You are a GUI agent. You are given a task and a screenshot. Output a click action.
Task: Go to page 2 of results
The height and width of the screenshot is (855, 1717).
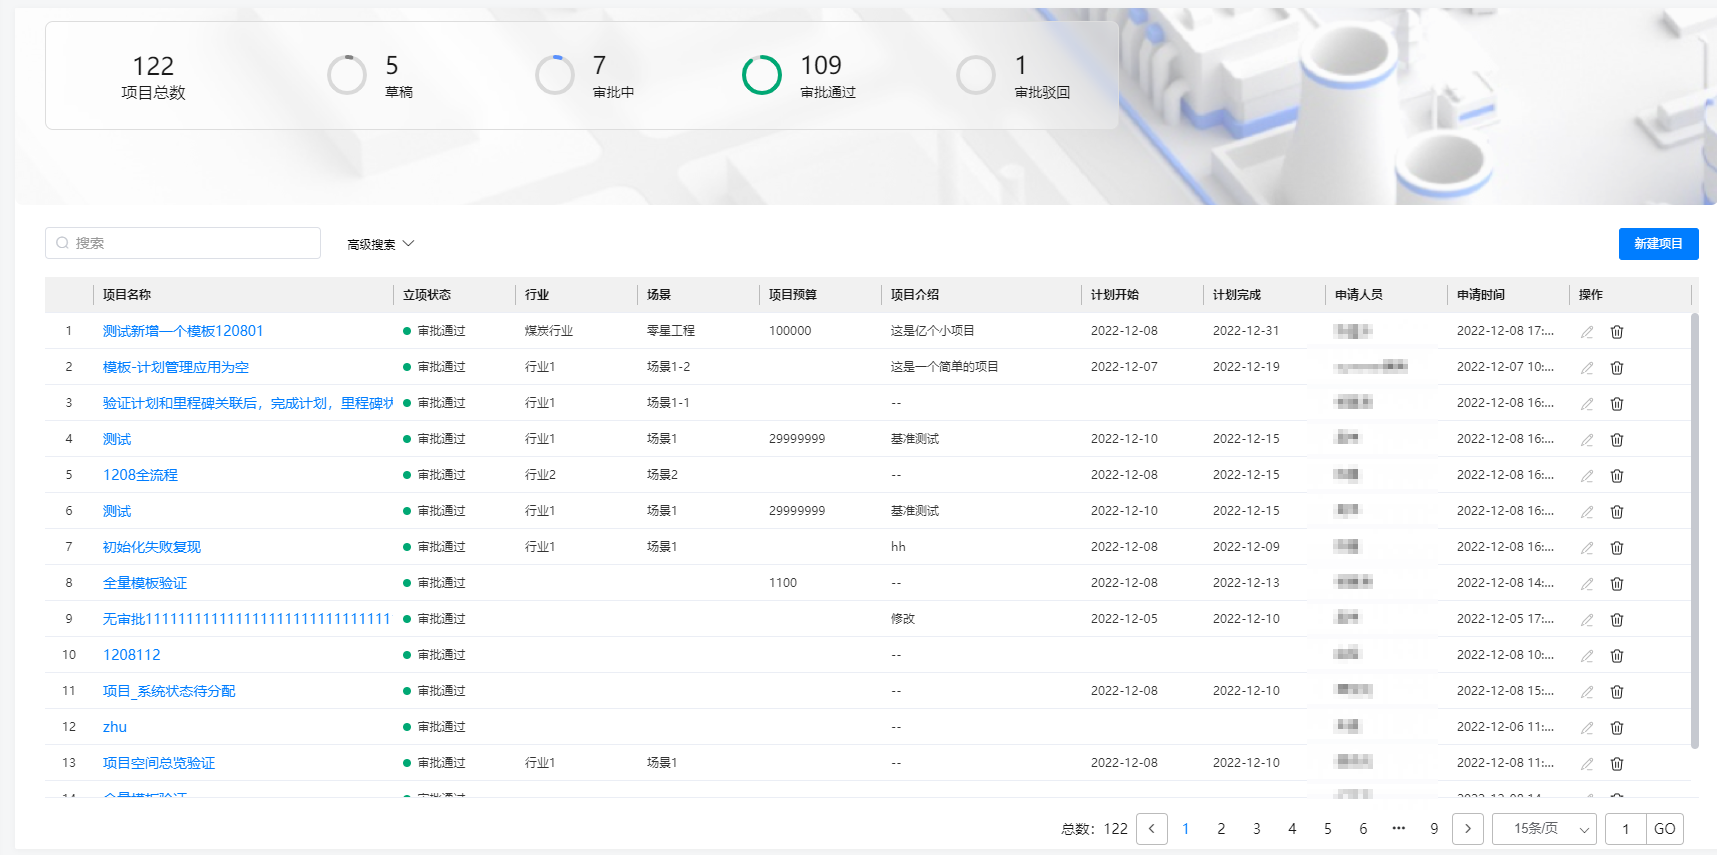[x=1221, y=829]
